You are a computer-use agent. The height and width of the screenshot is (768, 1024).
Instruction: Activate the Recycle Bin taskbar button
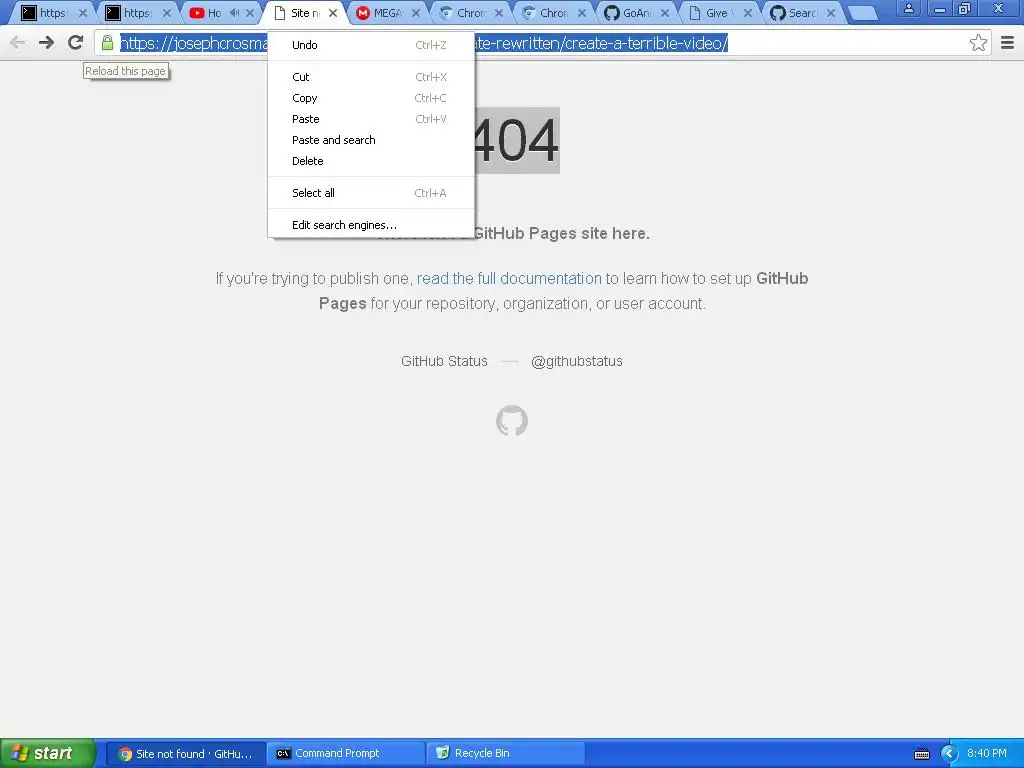[x=505, y=754]
